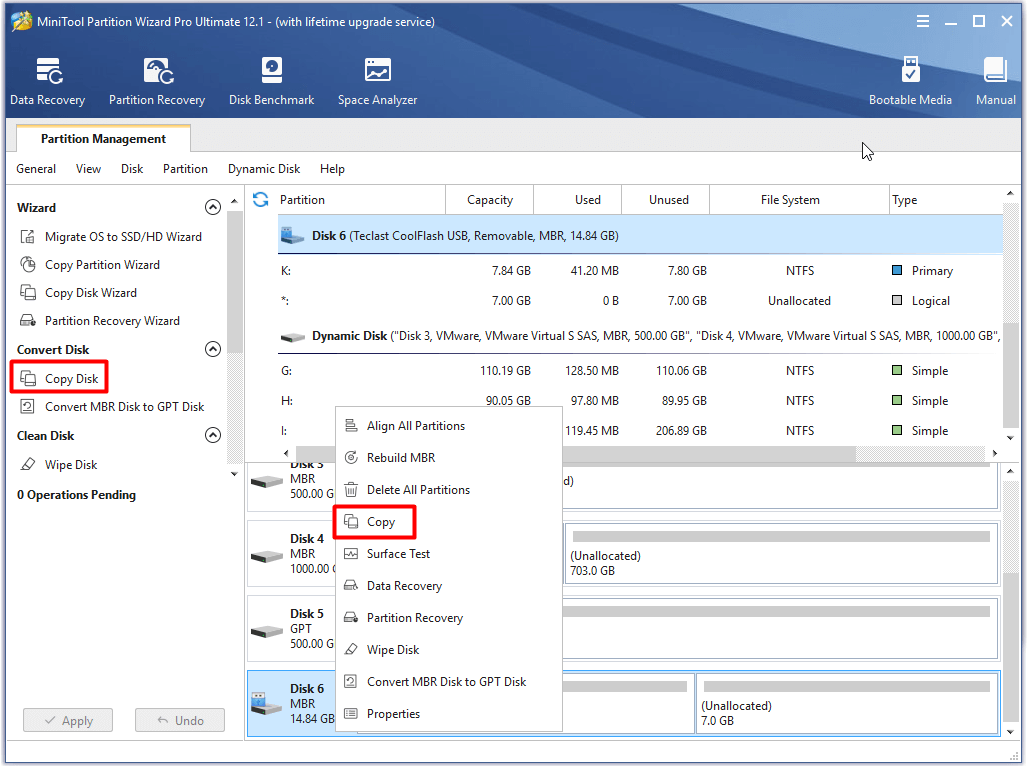
Task: Click the Disk 6 7.0 GB unallocated block
Action: 847,704
